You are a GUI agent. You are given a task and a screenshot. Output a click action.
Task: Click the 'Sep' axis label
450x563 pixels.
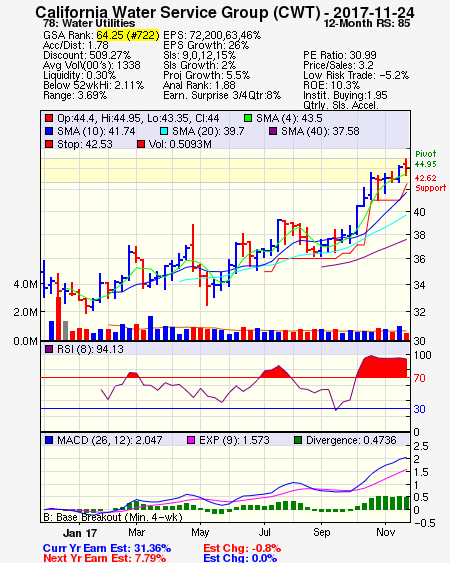[x=321, y=532]
